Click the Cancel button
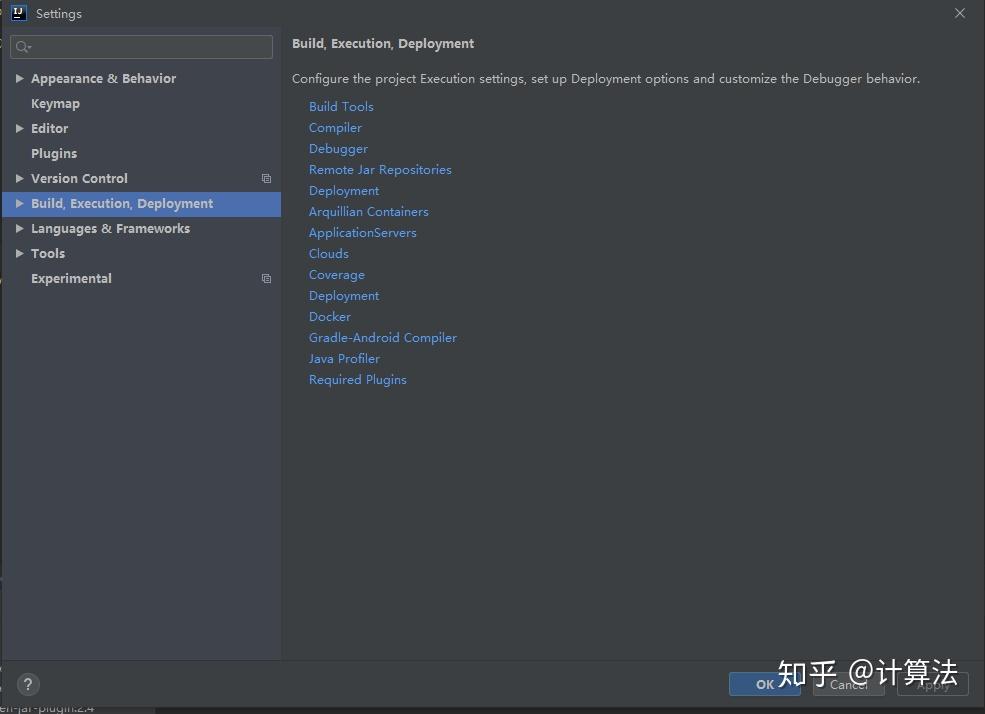Viewport: 985px width, 714px height. pyautogui.click(x=849, y=684)
